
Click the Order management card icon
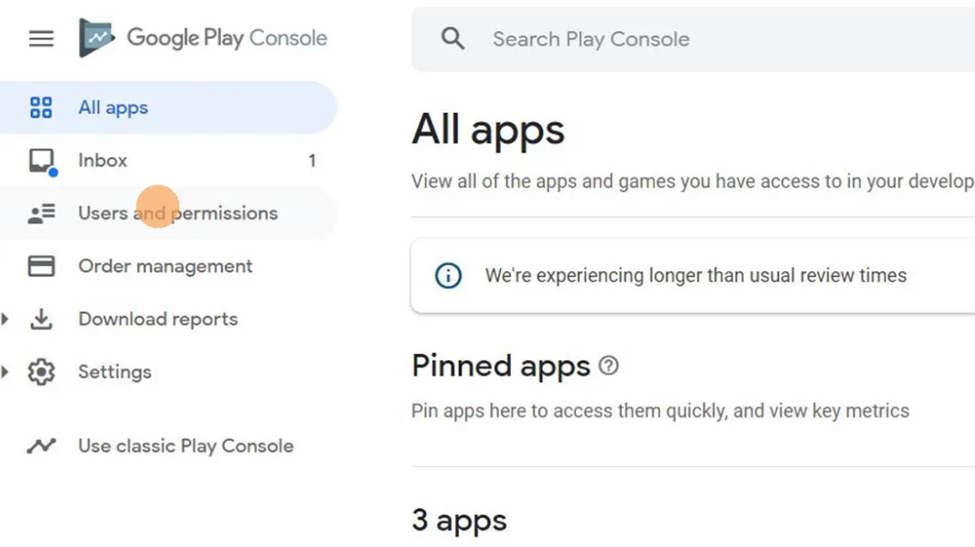[41, 266]
